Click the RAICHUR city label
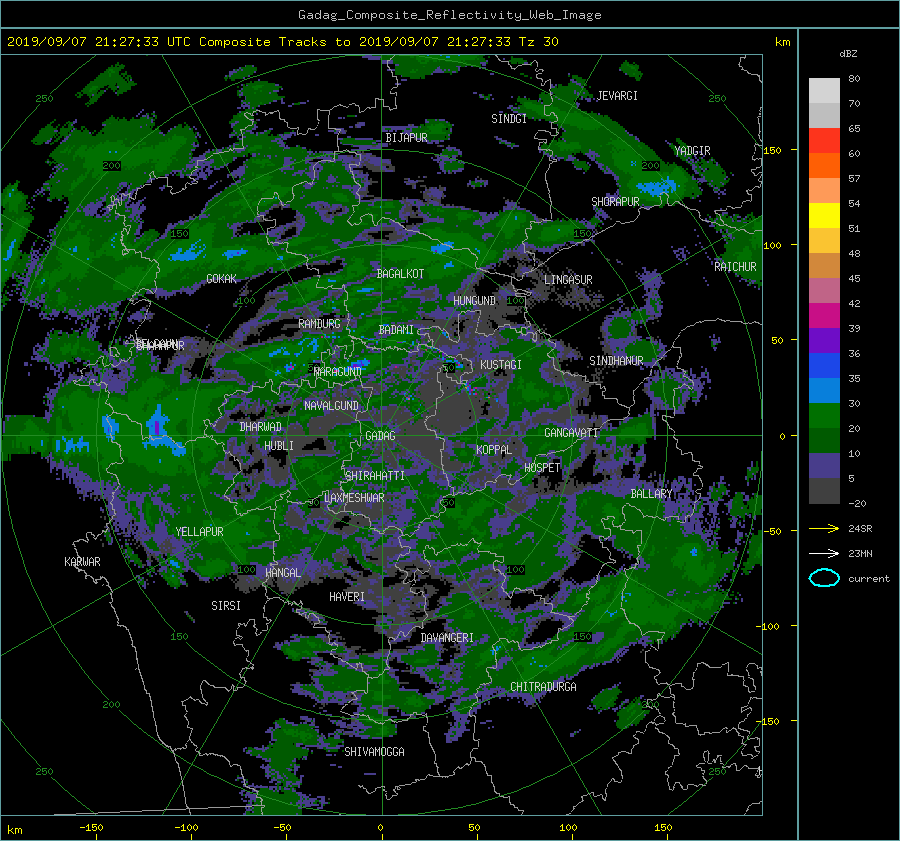 click(735, 267)
